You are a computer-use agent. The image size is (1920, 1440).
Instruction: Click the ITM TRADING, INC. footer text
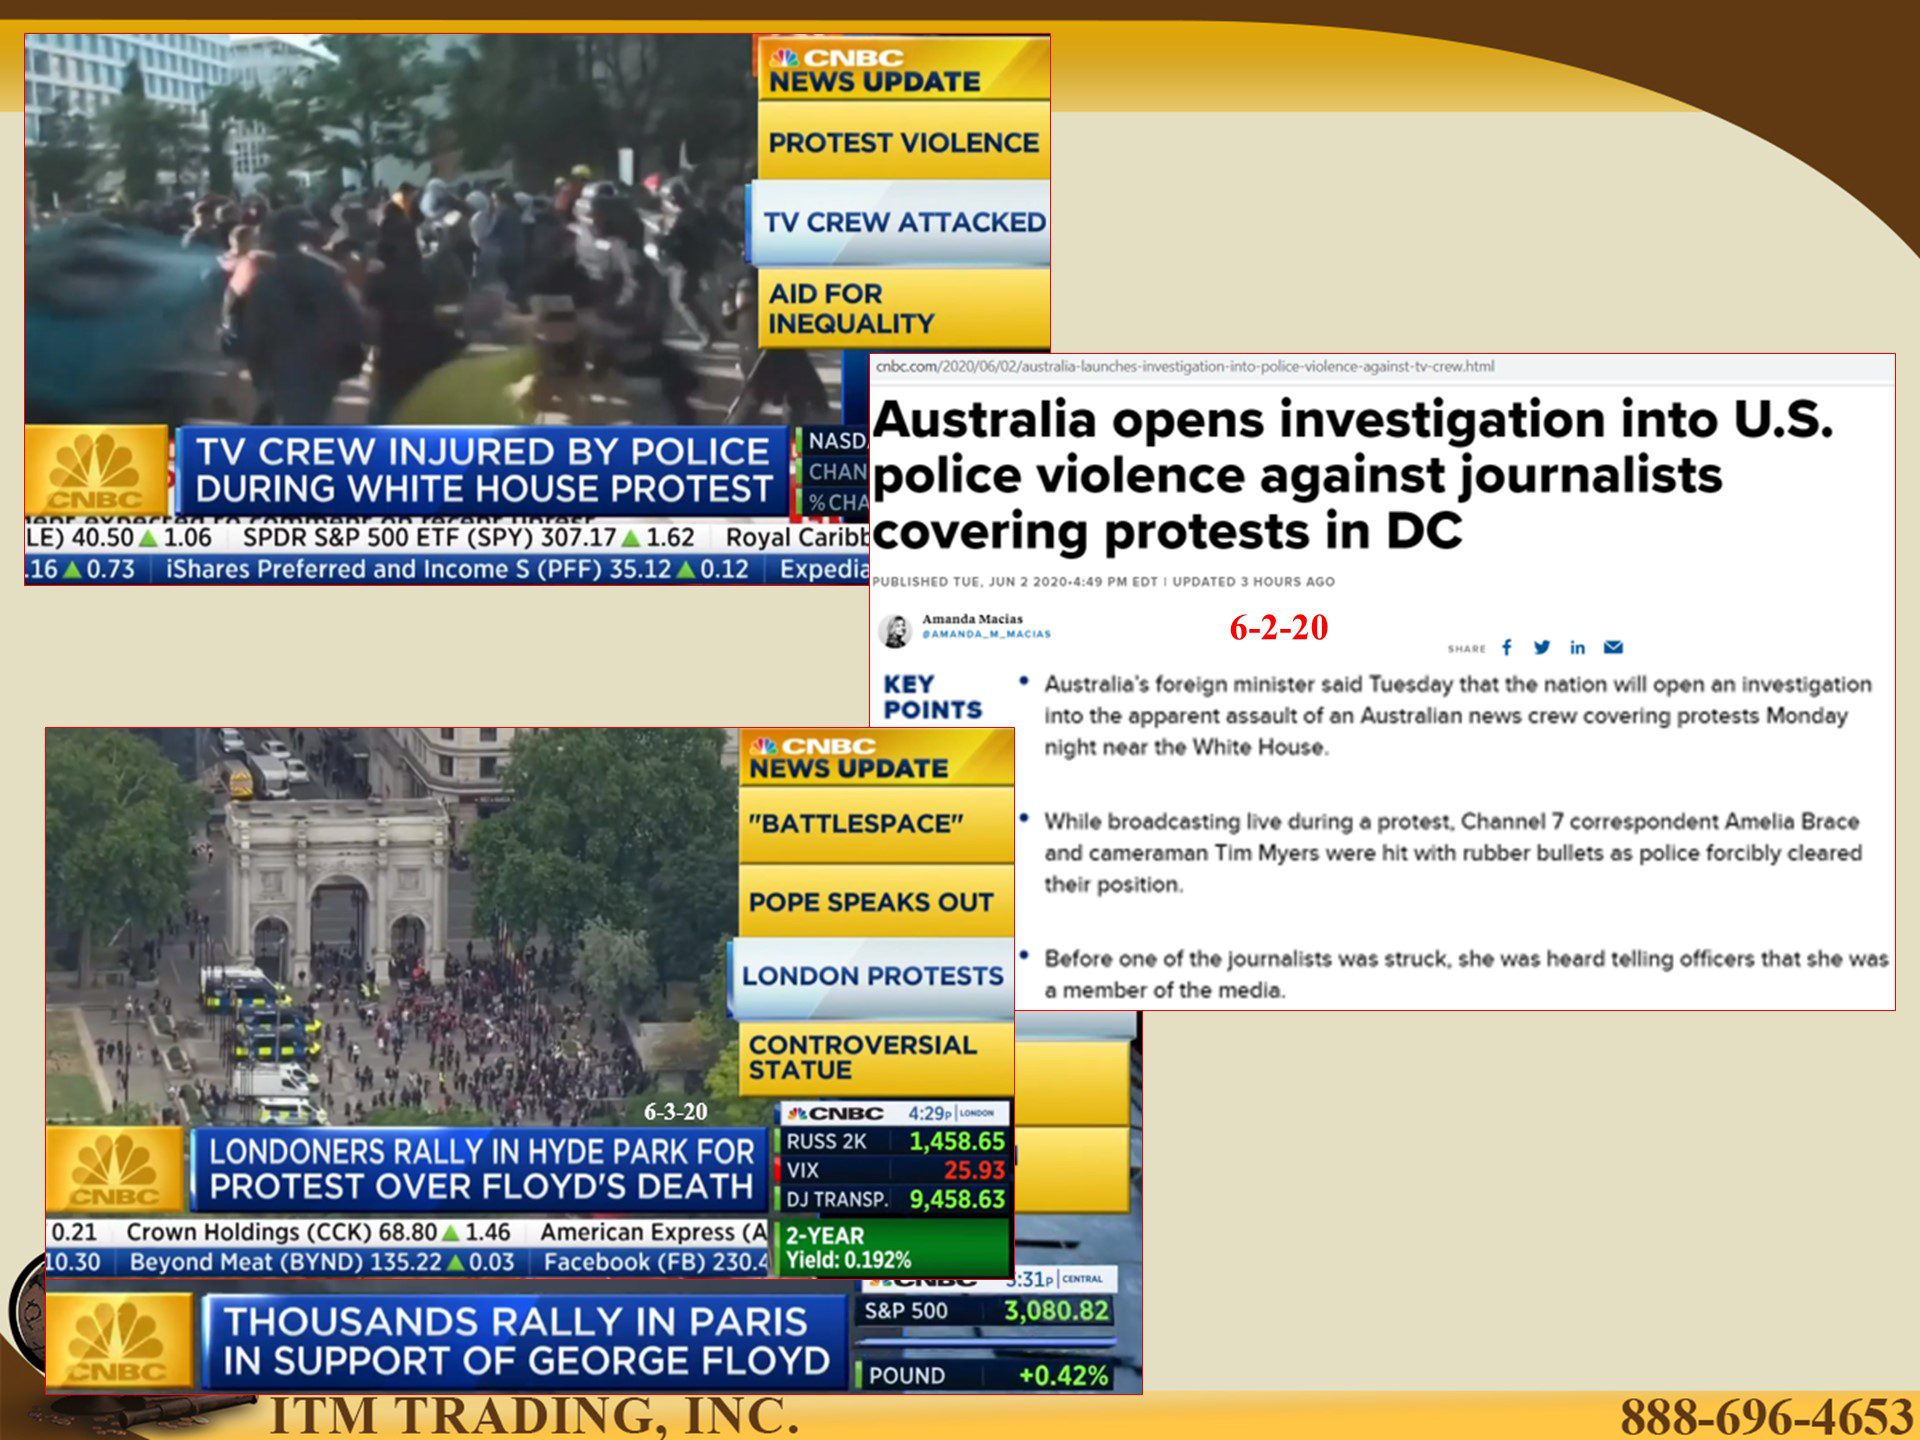(x=534, y=1415)
